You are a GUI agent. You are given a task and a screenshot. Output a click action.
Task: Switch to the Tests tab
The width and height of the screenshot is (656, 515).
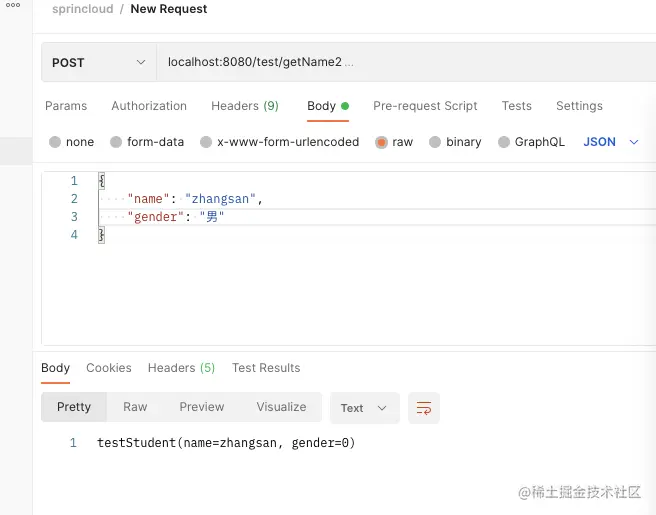(x=517, y=106)
